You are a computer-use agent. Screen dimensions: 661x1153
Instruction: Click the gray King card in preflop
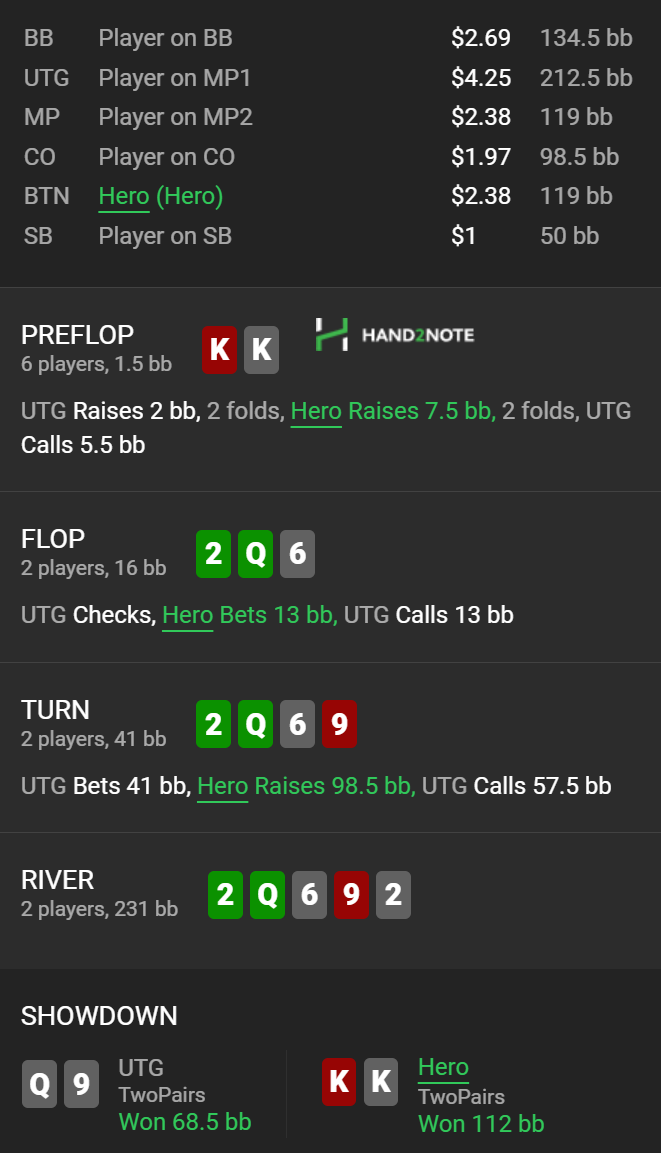[x=262, y=350]
